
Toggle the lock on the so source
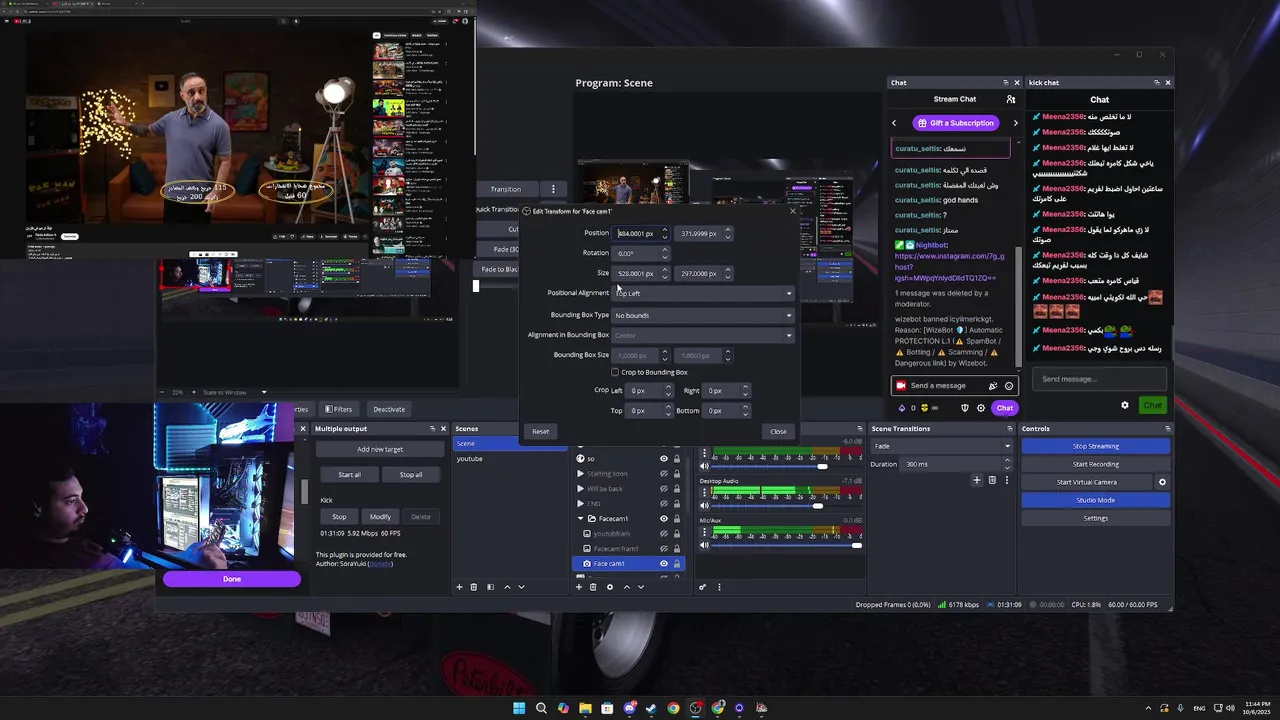[x=677, y=459]
